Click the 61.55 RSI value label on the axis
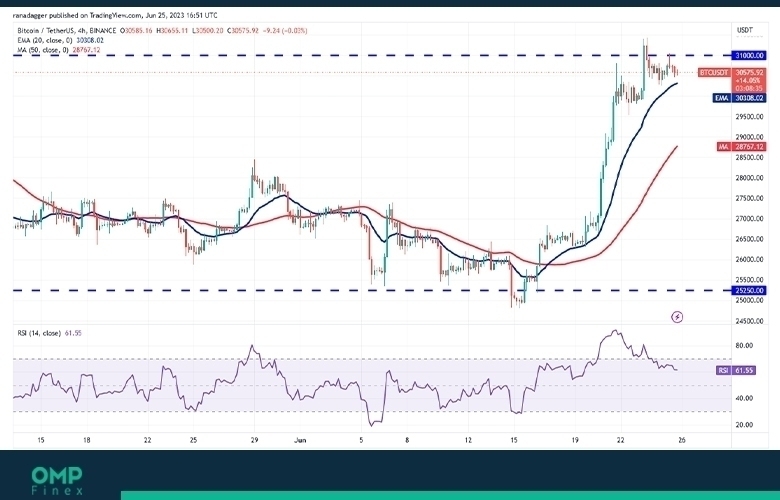Image resolution: width=780 pixels, height=500 pixels. tap(744, 370)
